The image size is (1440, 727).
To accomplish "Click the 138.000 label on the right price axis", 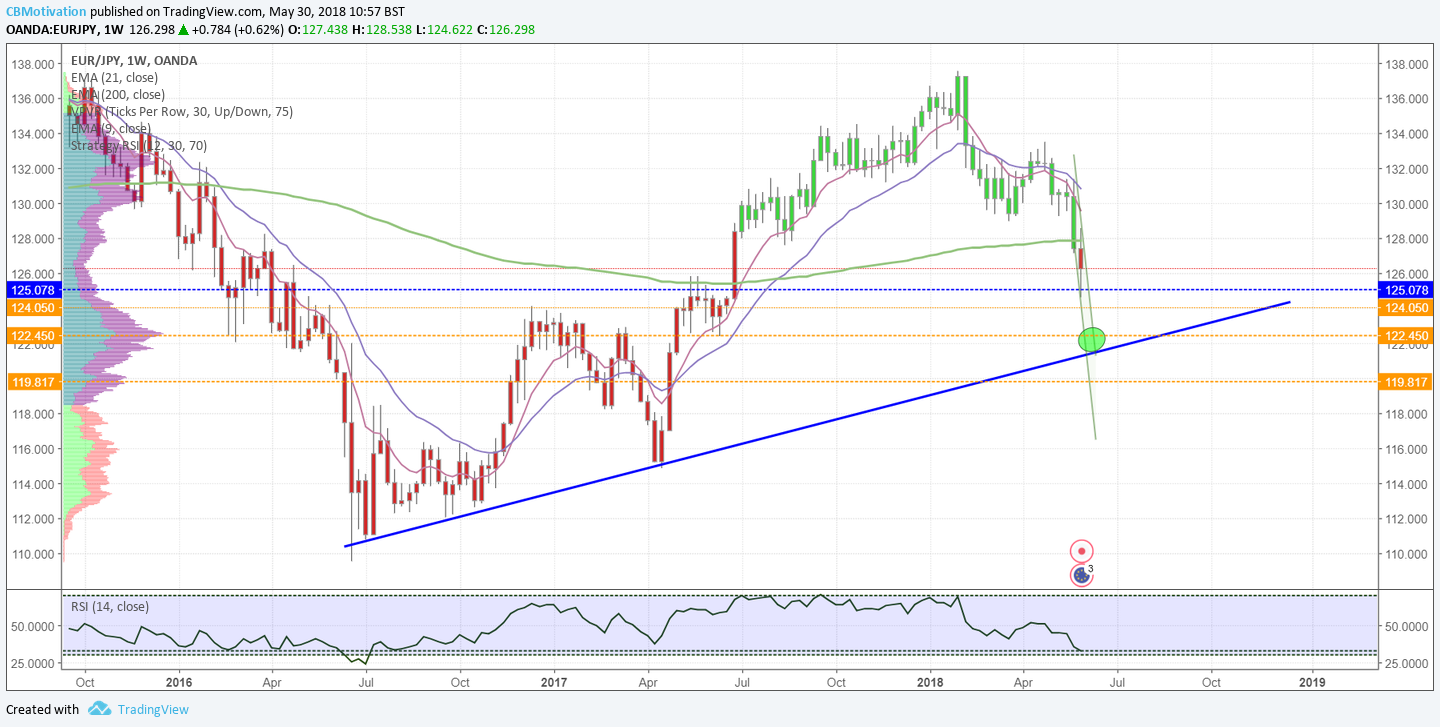I will 1407,64.
